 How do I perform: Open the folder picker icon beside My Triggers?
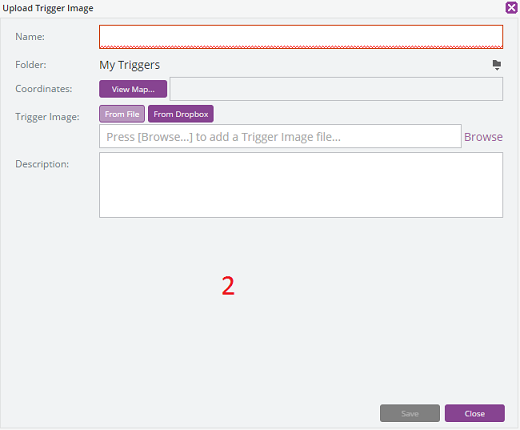(497, 65)
